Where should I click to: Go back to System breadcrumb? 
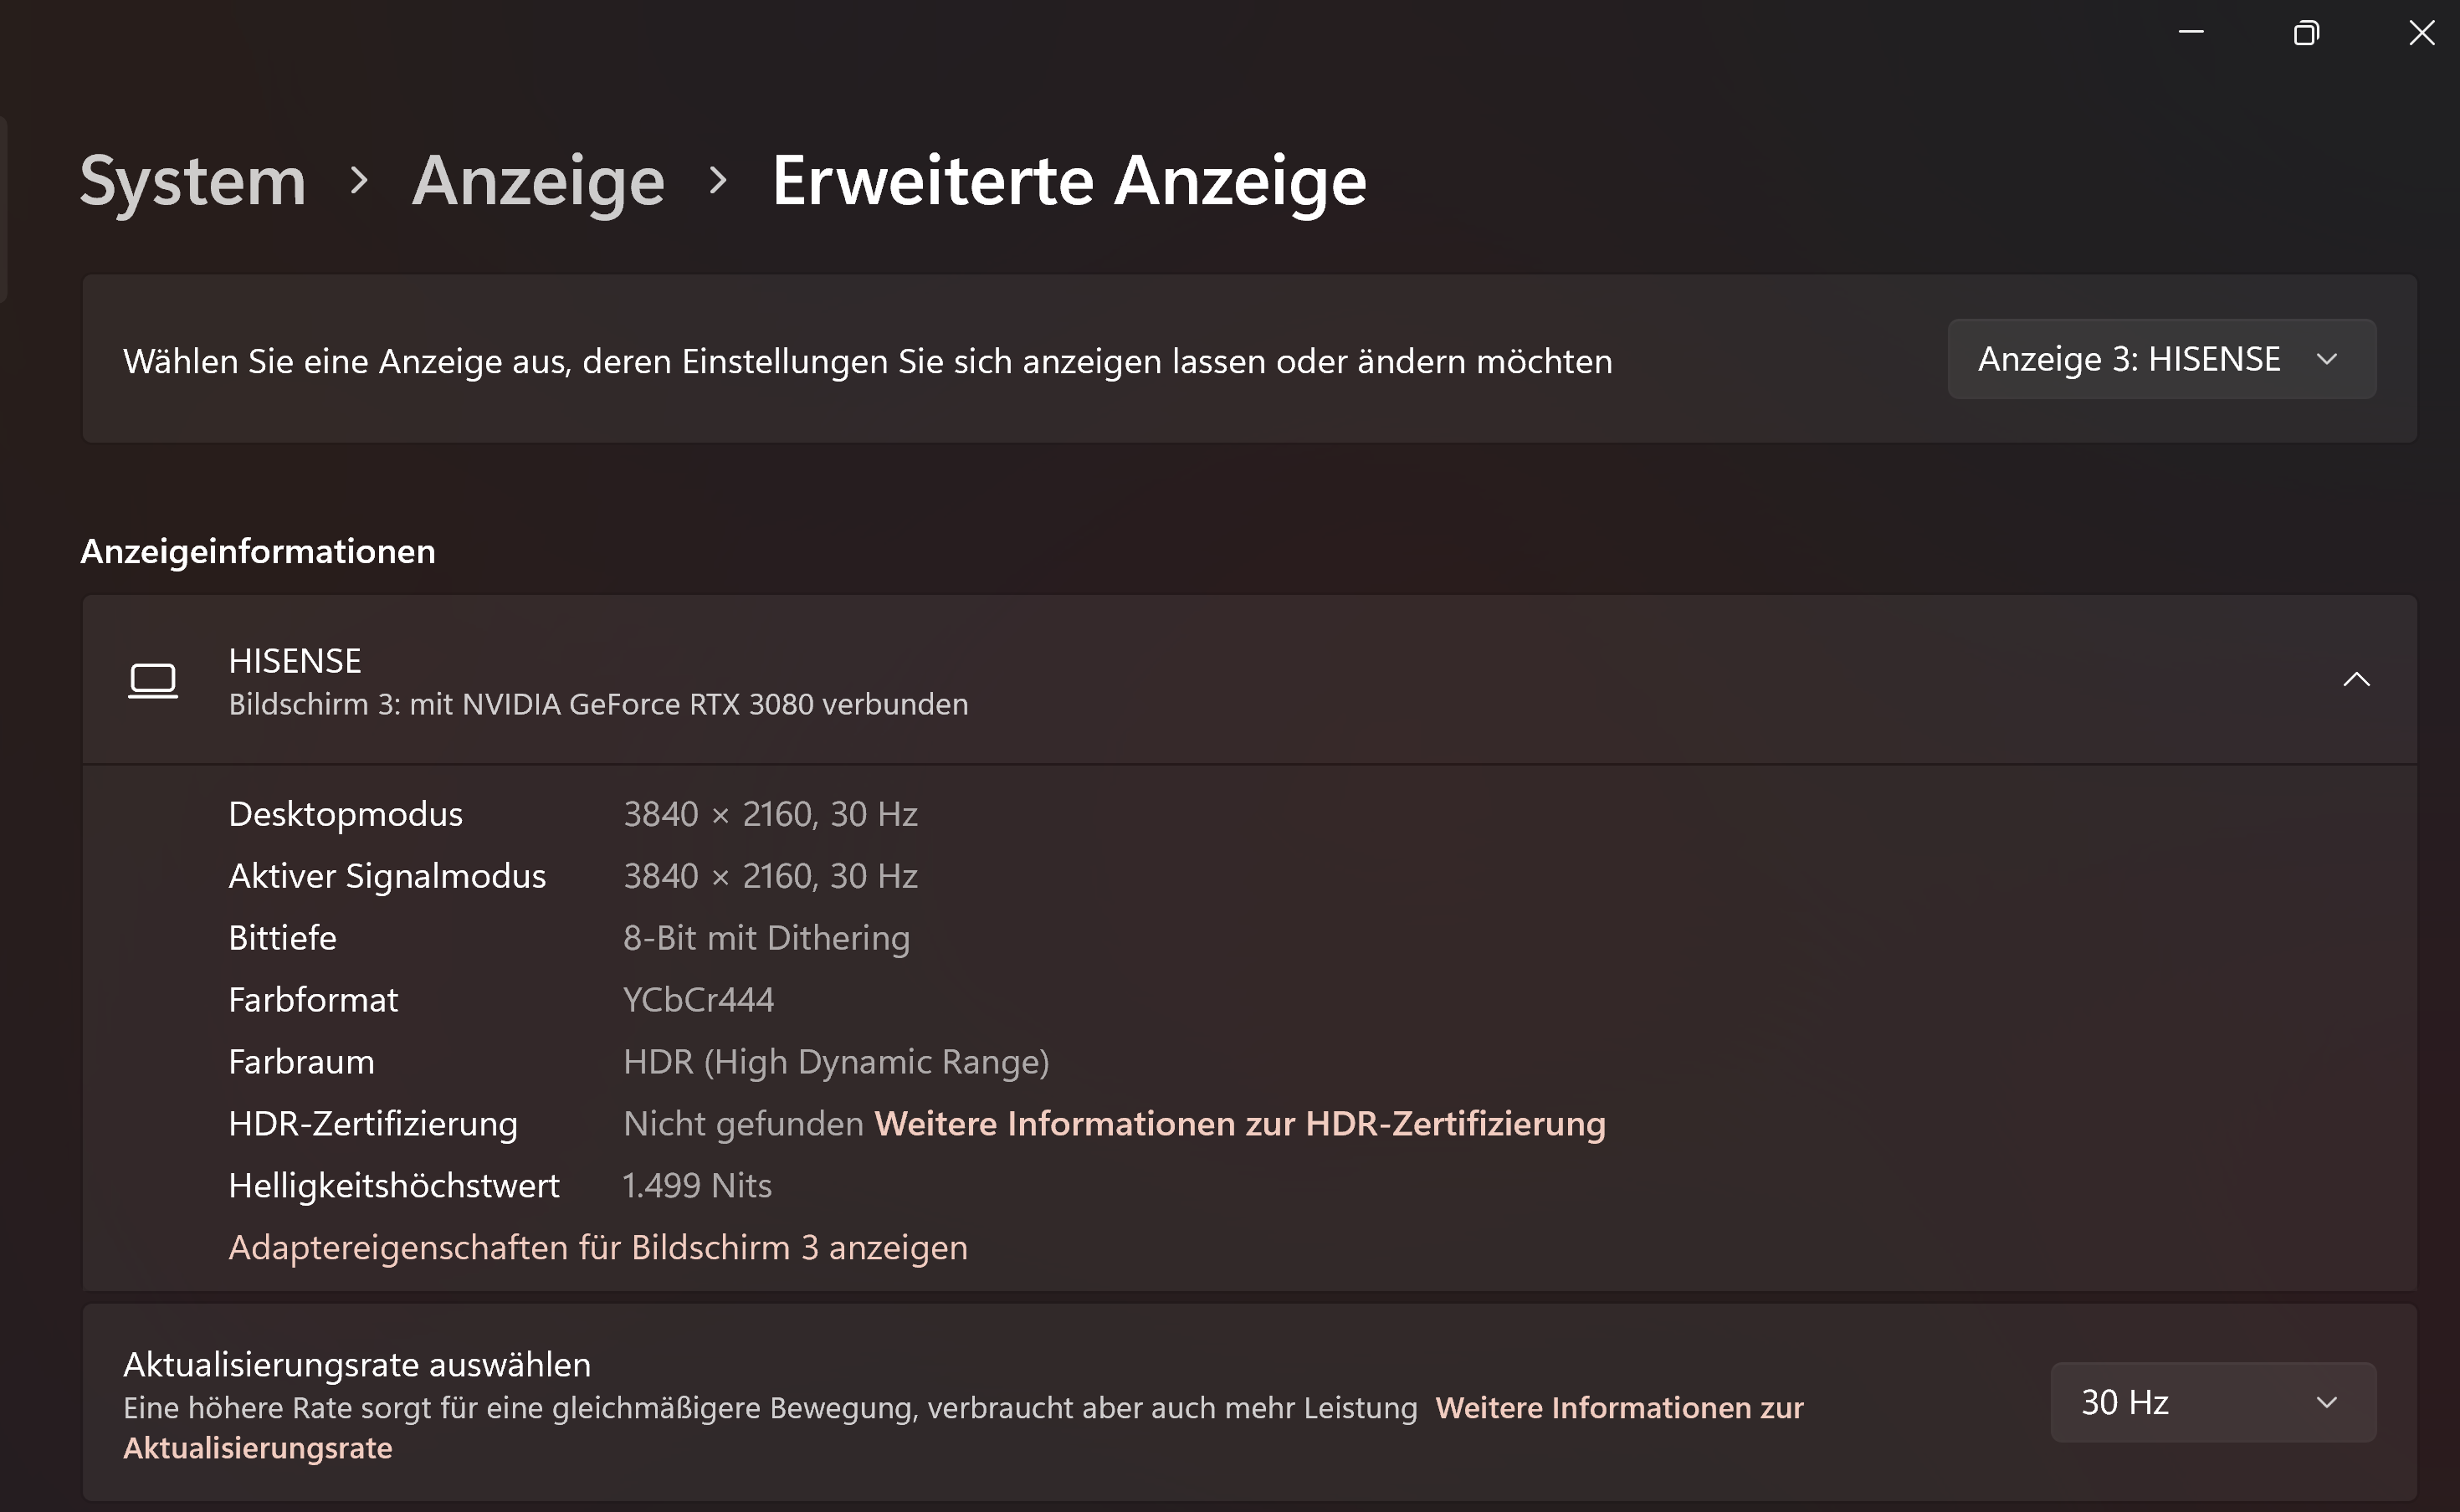pos(193,181)
